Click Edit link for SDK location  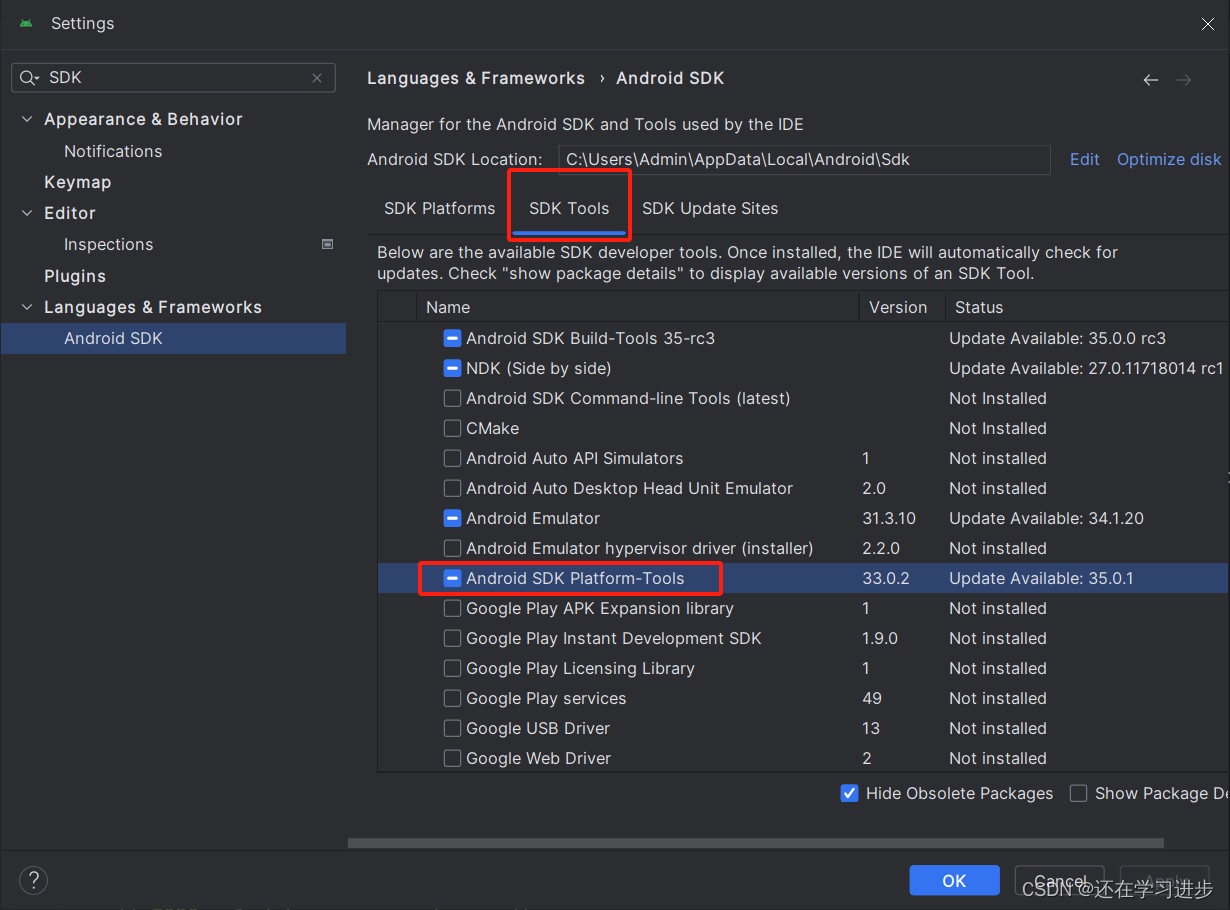click(x=1084, y=159)
